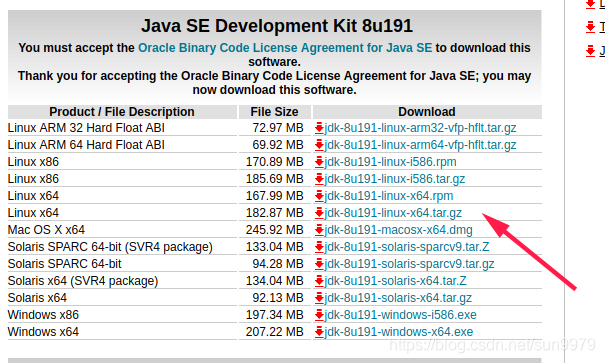The height and width of the screenshot is (363, 605).
Task: Click download icon beside jdk-8u191-linux-arm64-vfp-hflt.tar.gz
Action: coord(319,145)
